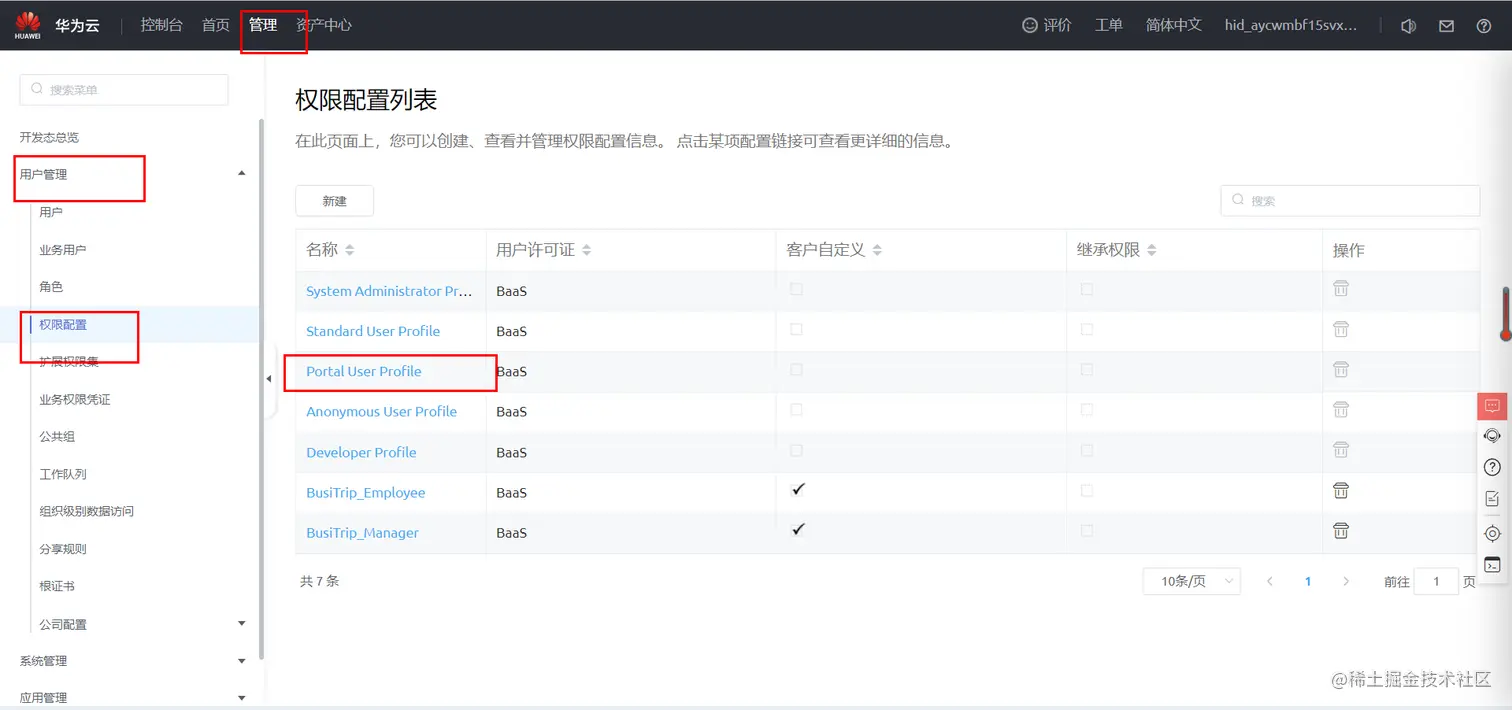Click the target locate icon on right toolbar
This screenshot has width=1512, height=710.
point(1492,533)
